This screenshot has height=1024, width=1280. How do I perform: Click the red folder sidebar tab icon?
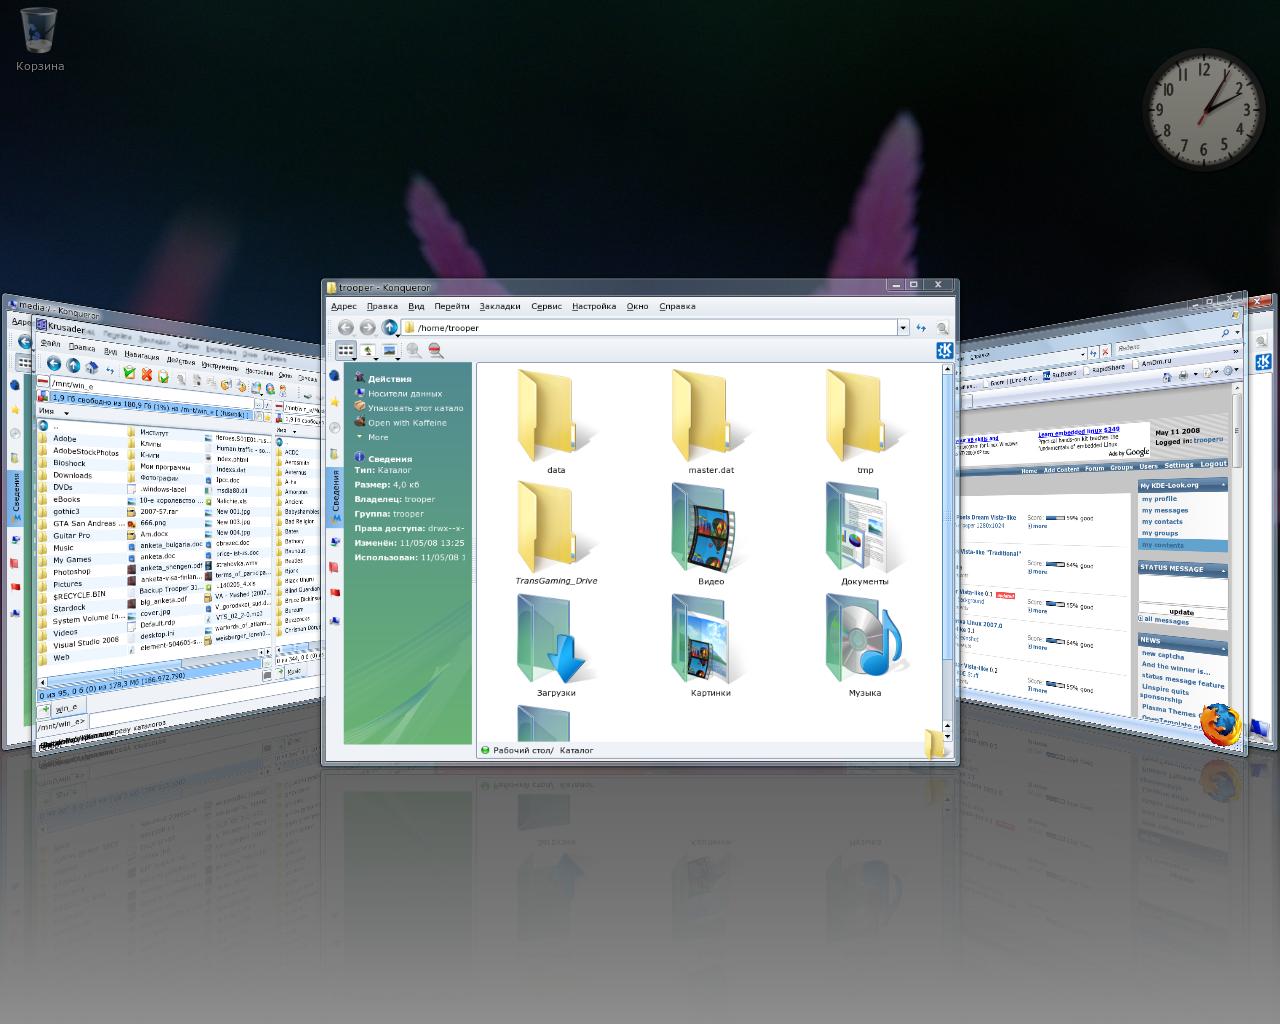pyautogui.click(x=335, y=567)
